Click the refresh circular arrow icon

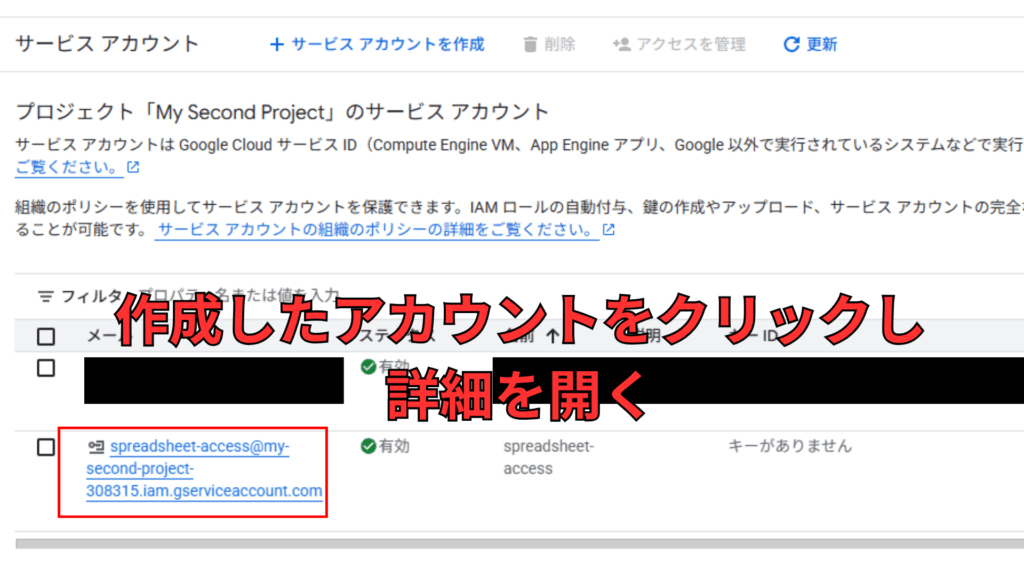(792, 44)
